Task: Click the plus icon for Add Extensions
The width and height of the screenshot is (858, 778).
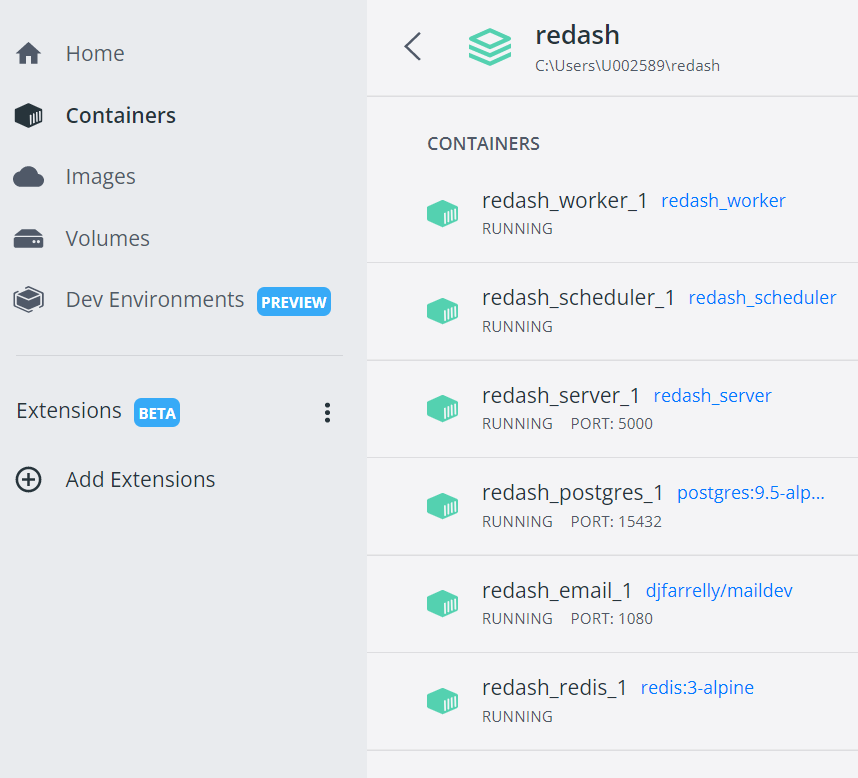Action: [28, 480]
